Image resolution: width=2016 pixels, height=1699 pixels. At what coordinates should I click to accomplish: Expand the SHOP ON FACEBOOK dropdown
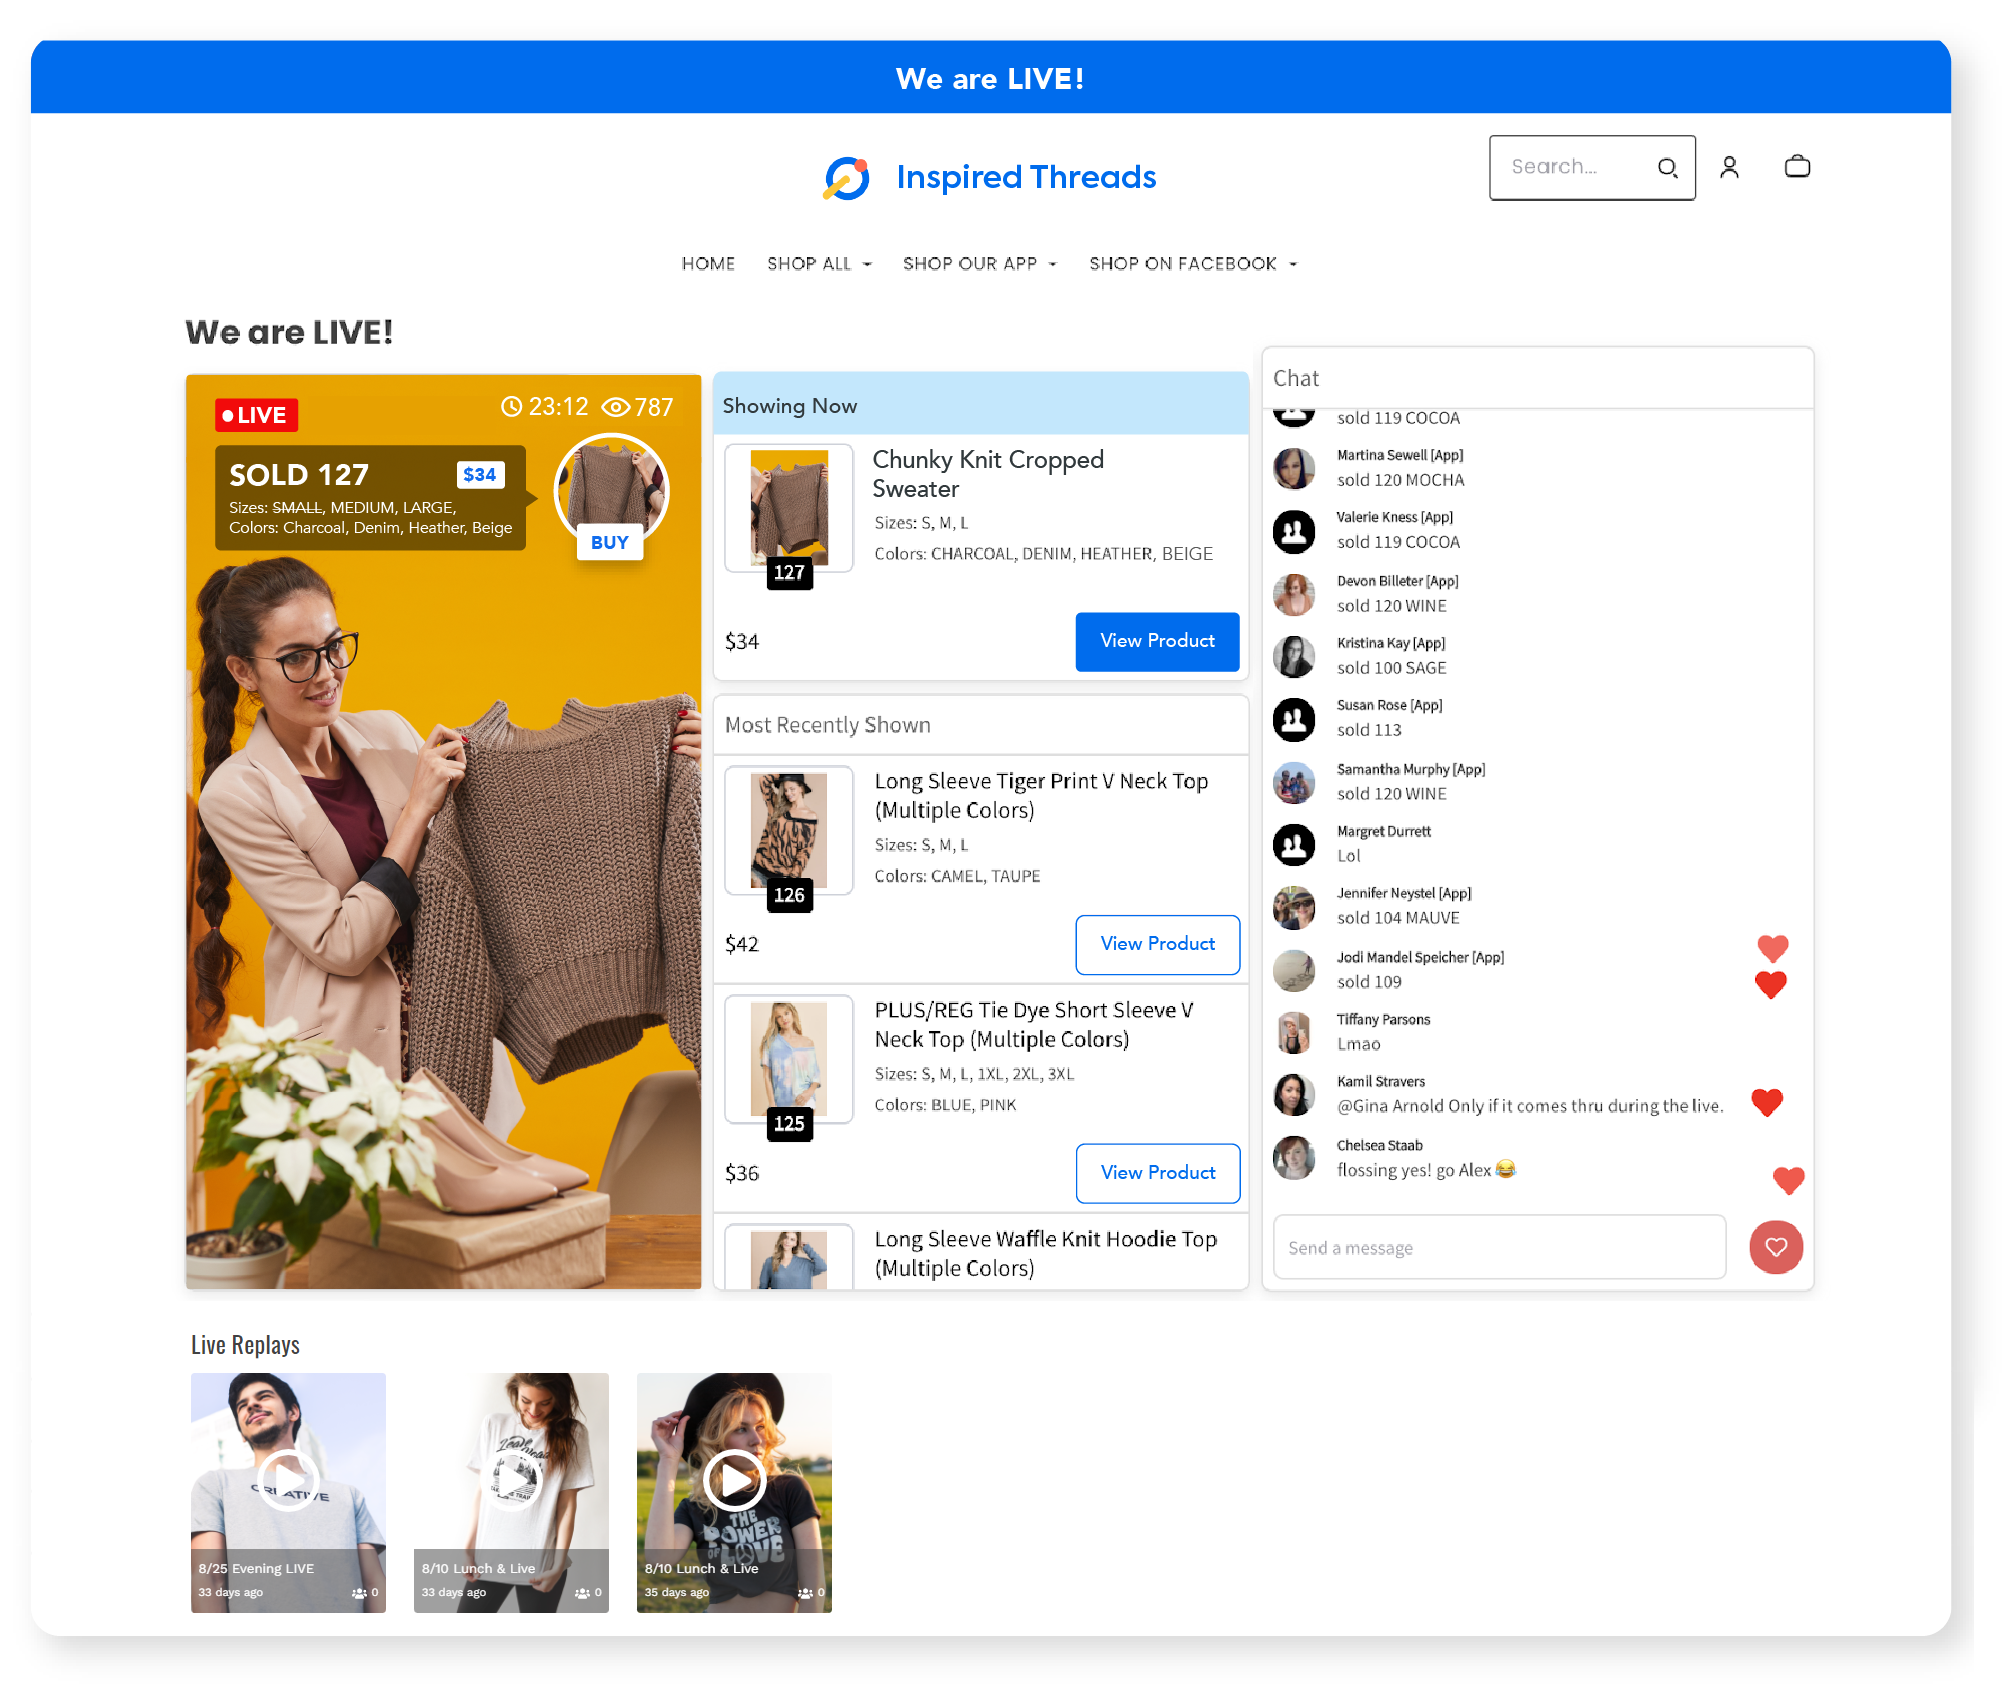[x=1193, y=264]
